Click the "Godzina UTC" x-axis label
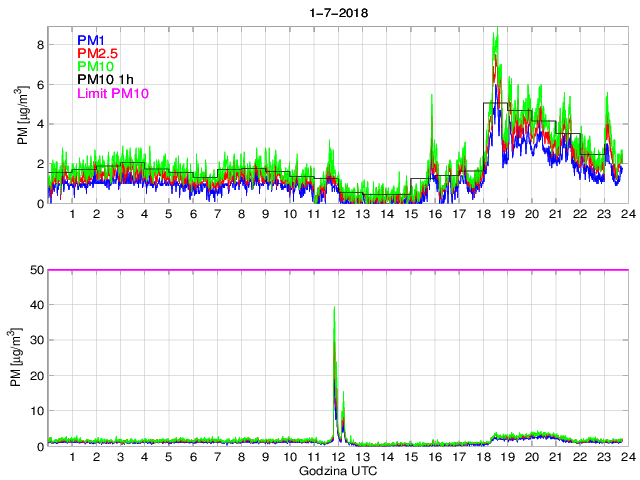Screen dimensions: 640x480 pyautogui.click(x=336, y=469)
